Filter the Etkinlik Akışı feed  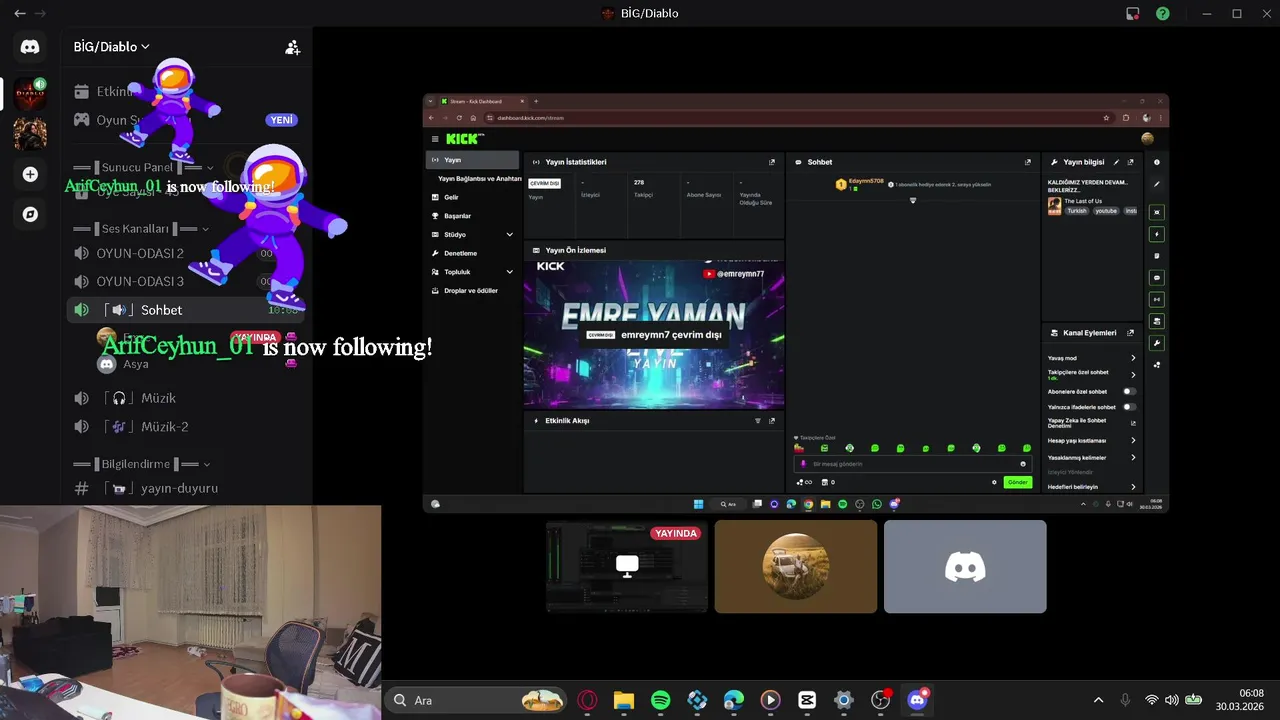click(x=758, y=421)
